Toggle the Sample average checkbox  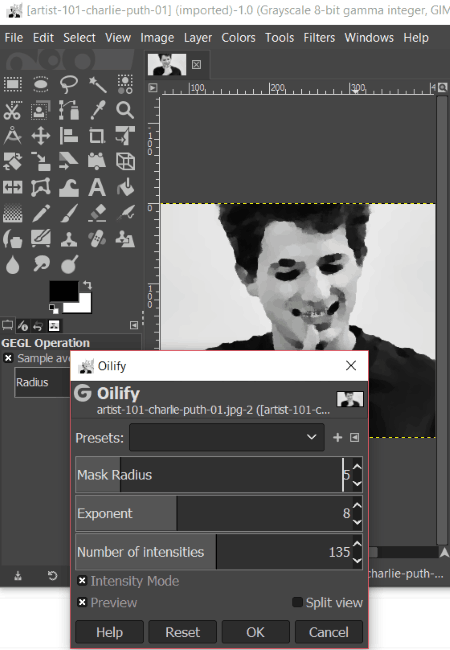tap(8, 358)
